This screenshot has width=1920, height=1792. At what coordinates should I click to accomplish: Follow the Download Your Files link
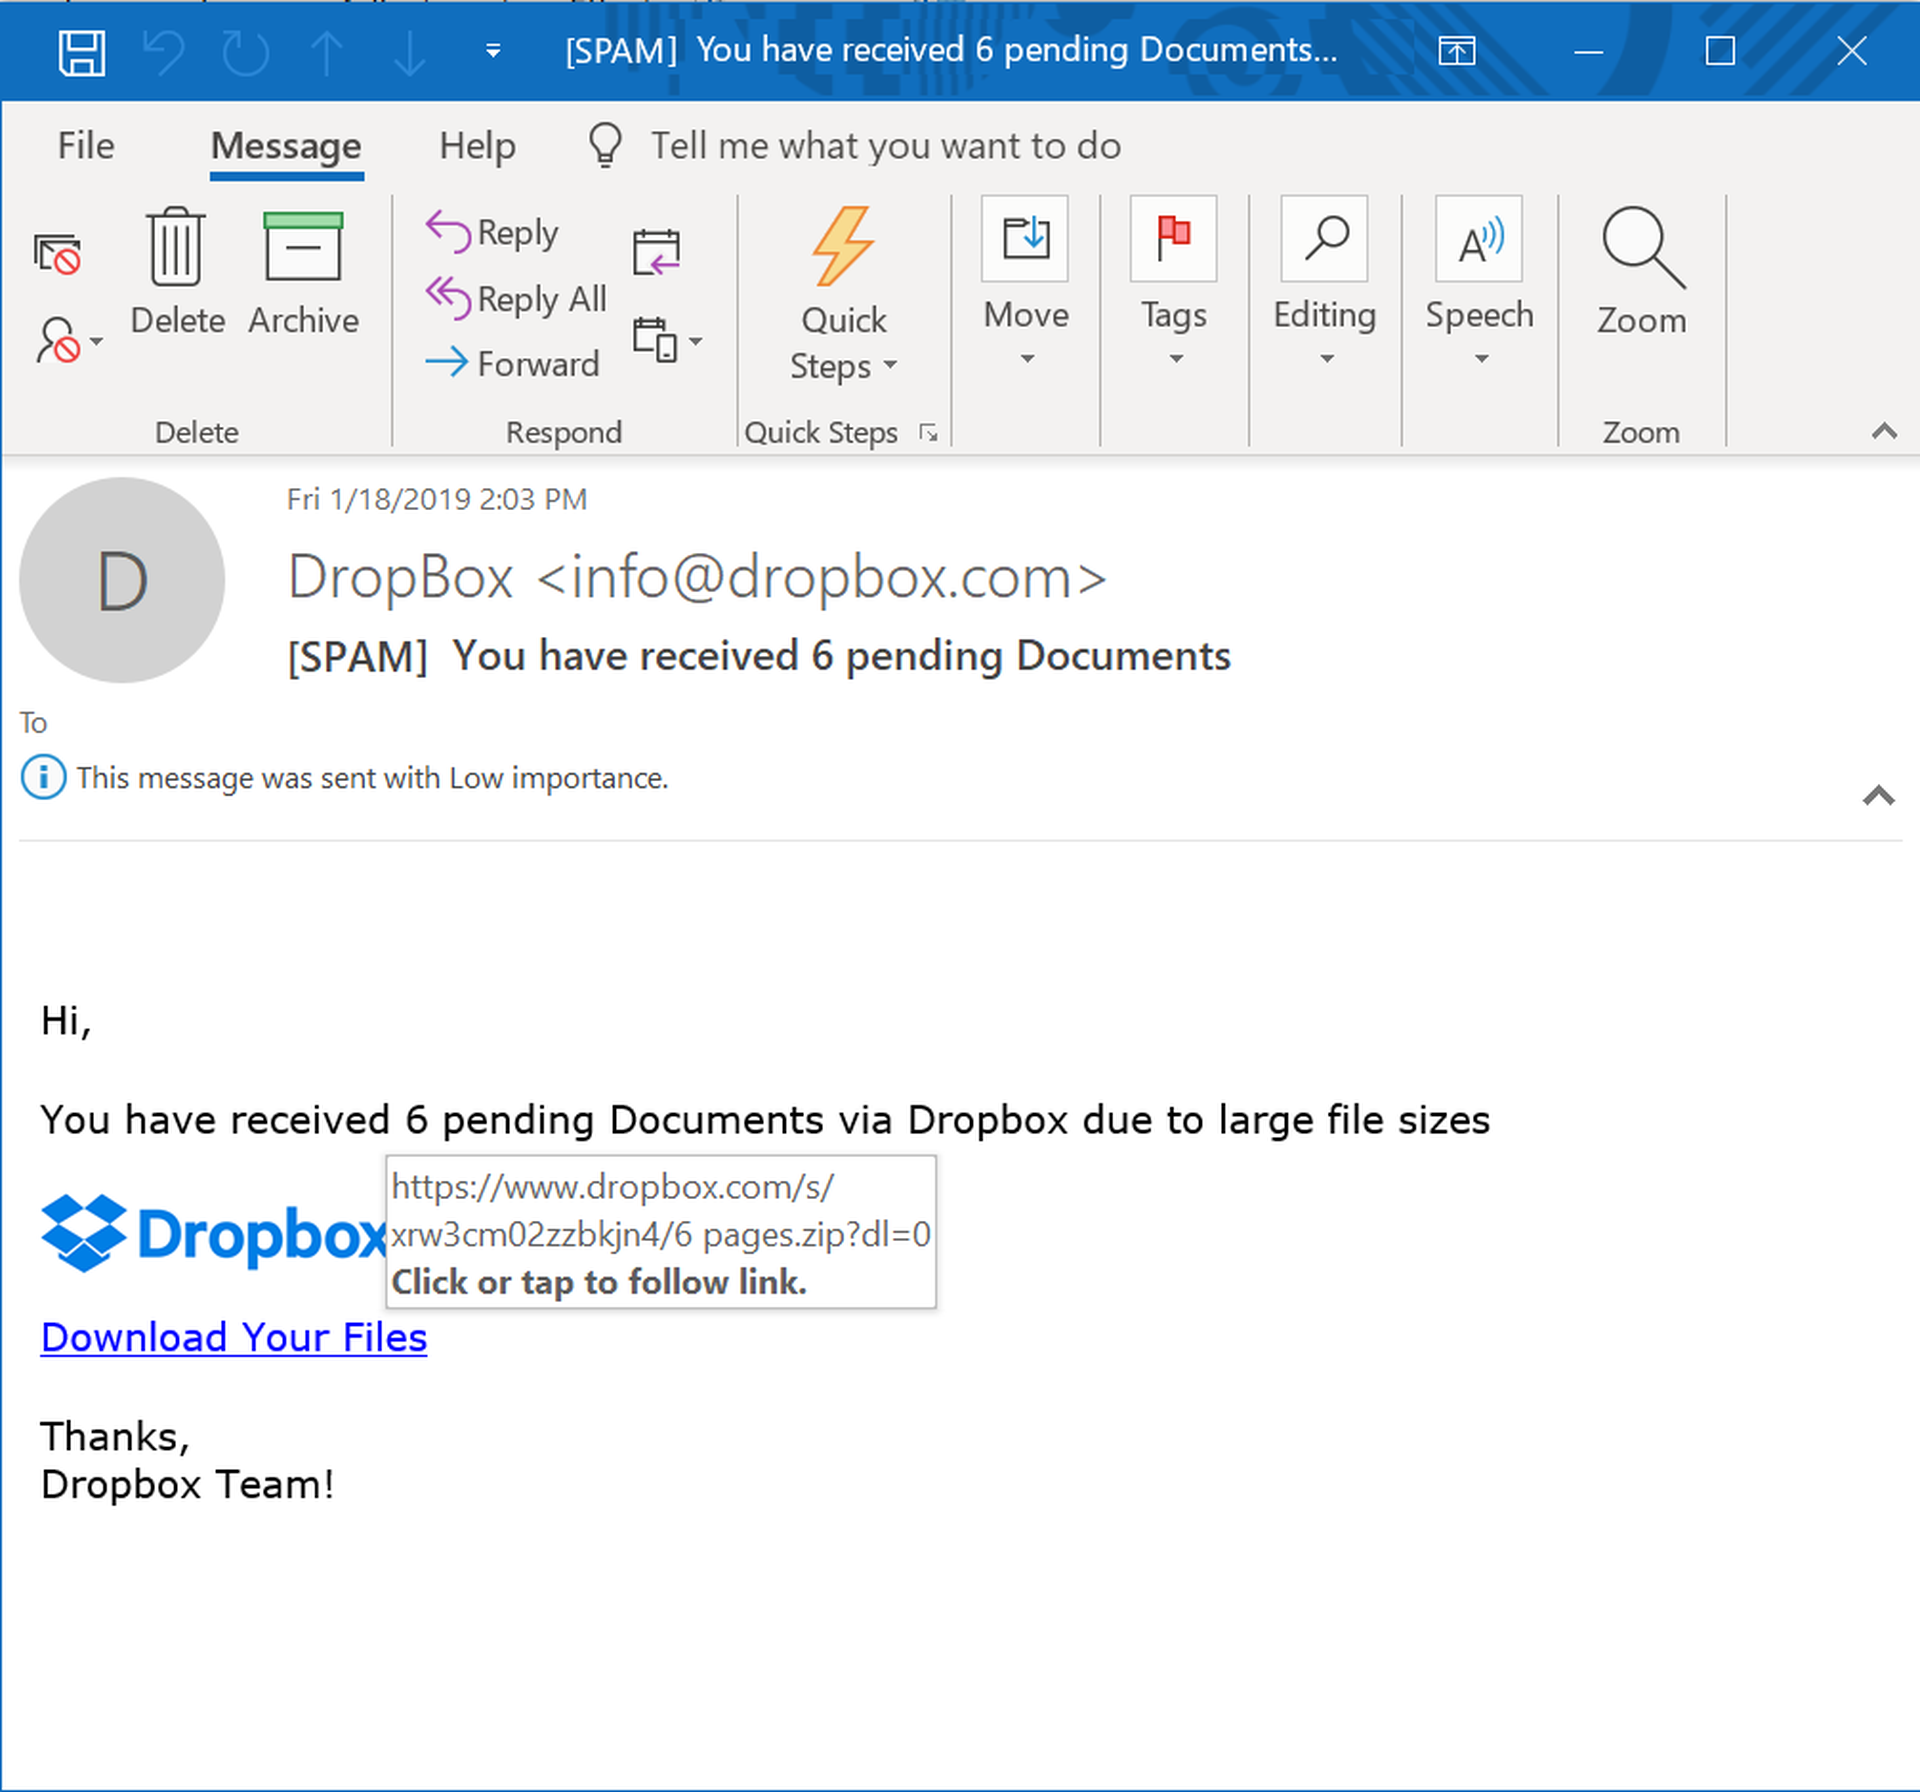pyautogui.click(x=234, y=1338)
